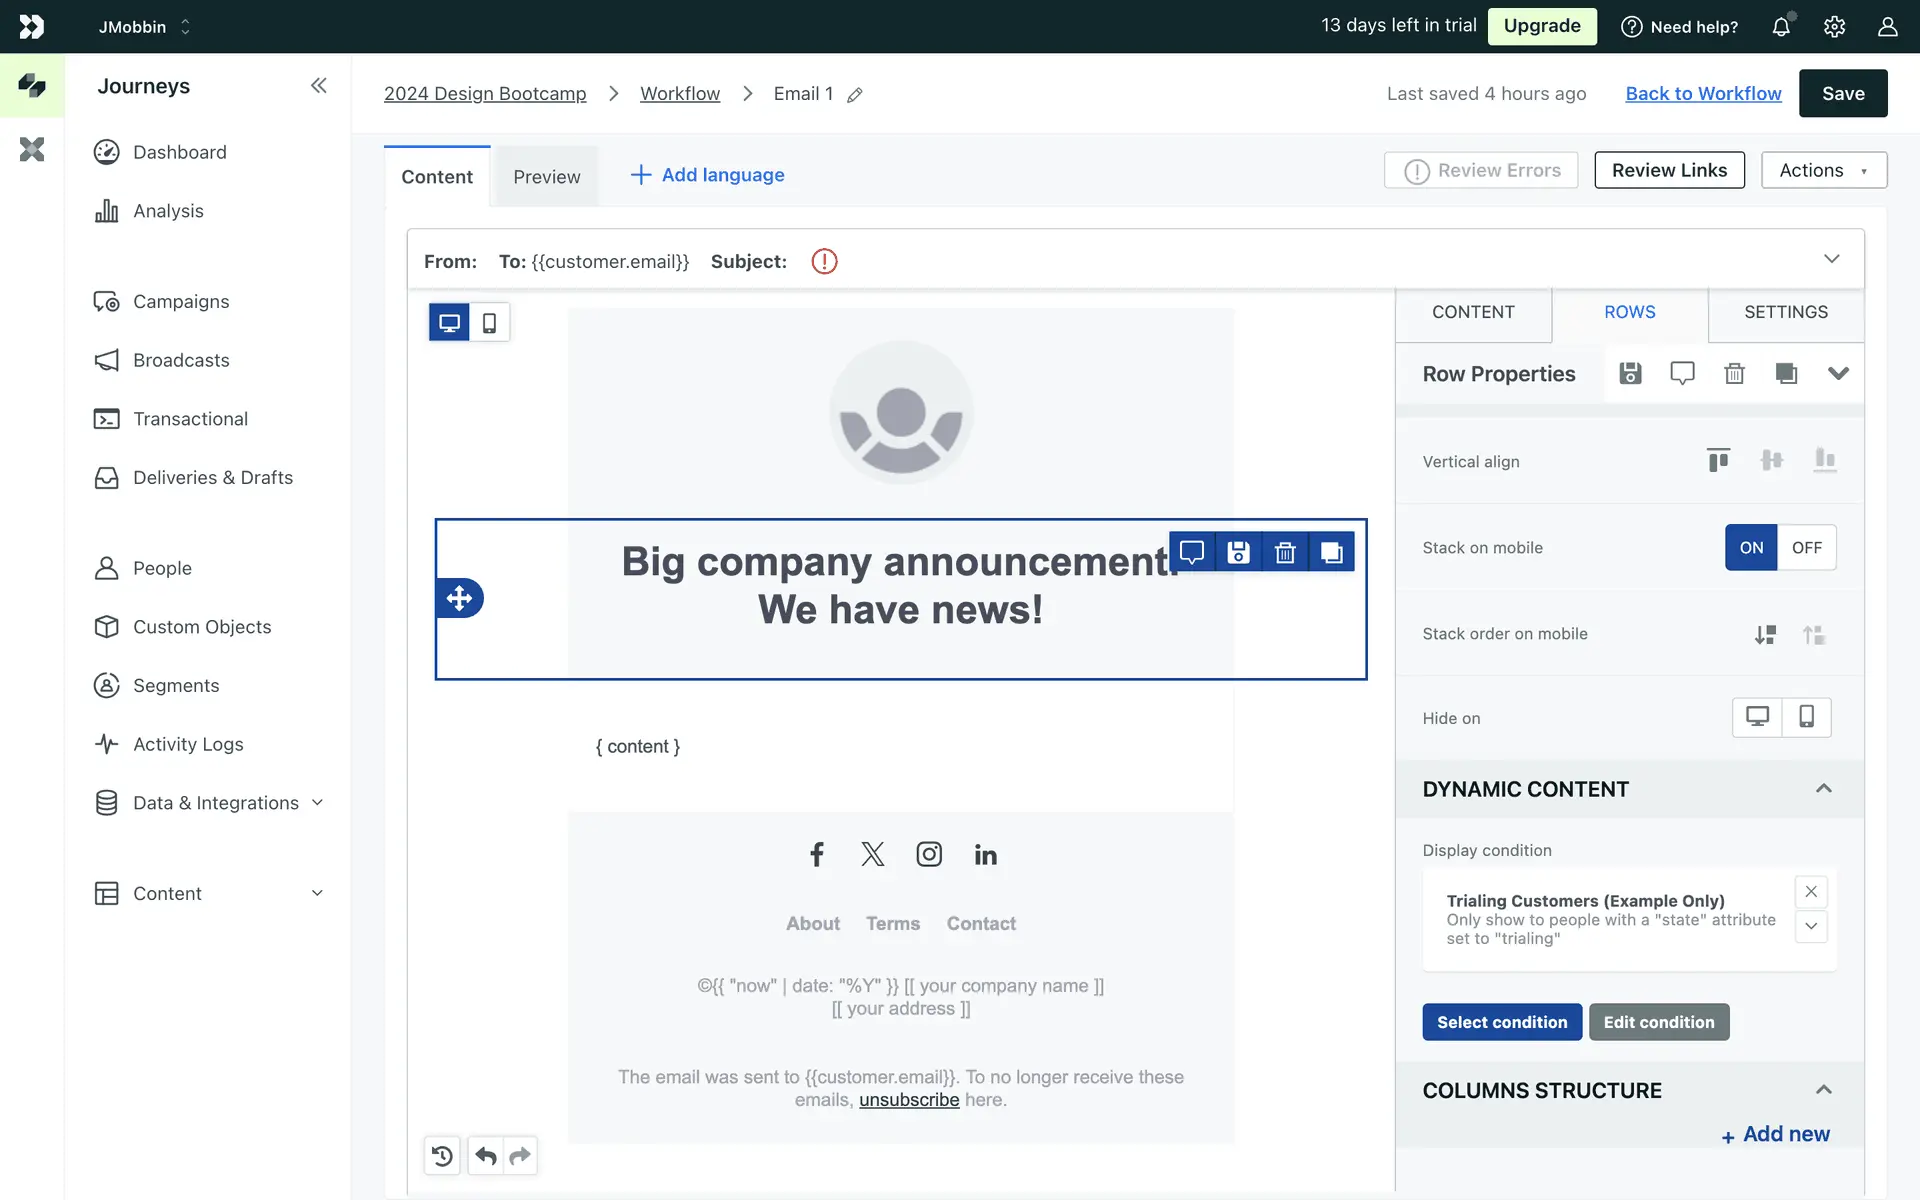Open the edit history clock icon
This screenshot has height=1200, width=1920.
tap(442, 1156)
